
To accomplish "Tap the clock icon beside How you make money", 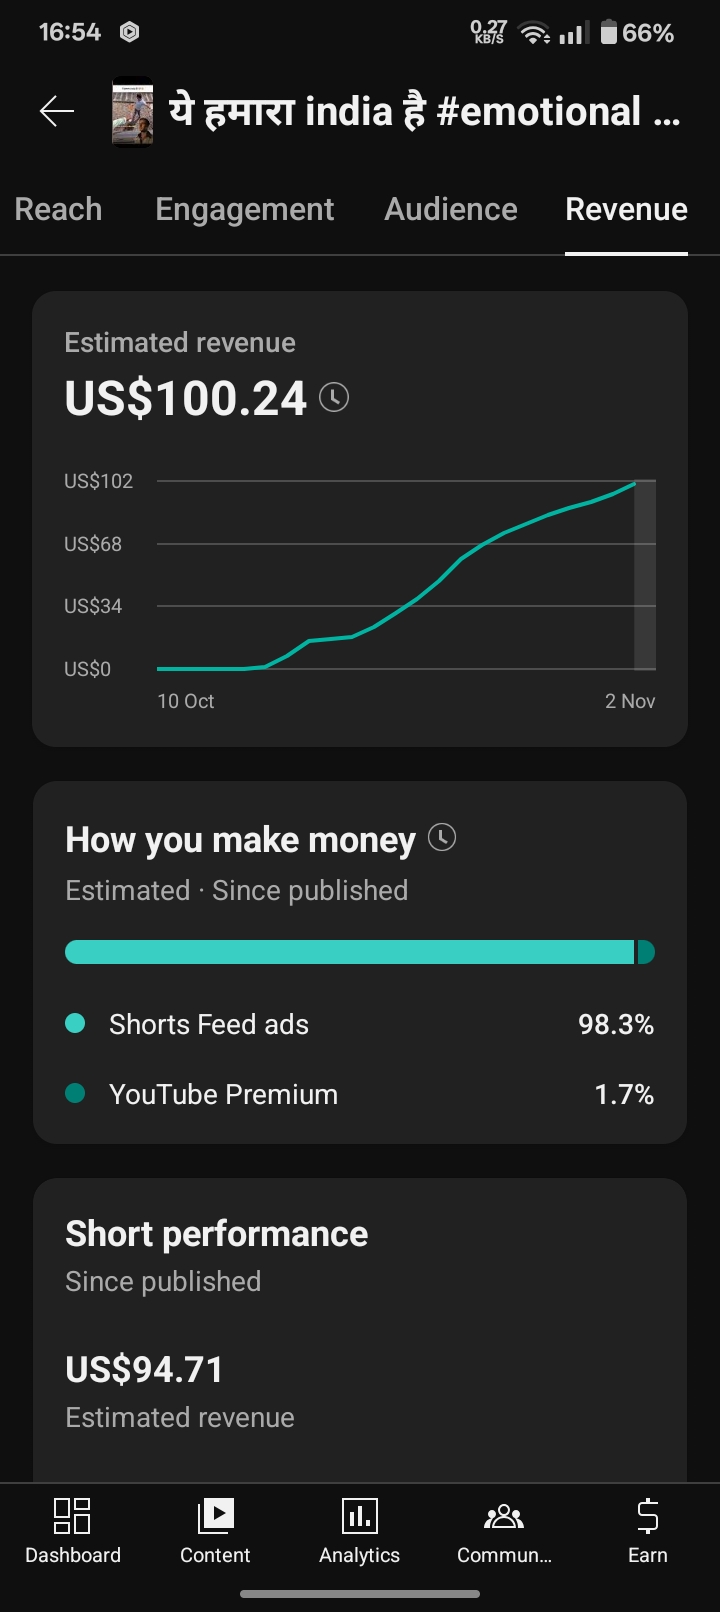I will (442, 837).
